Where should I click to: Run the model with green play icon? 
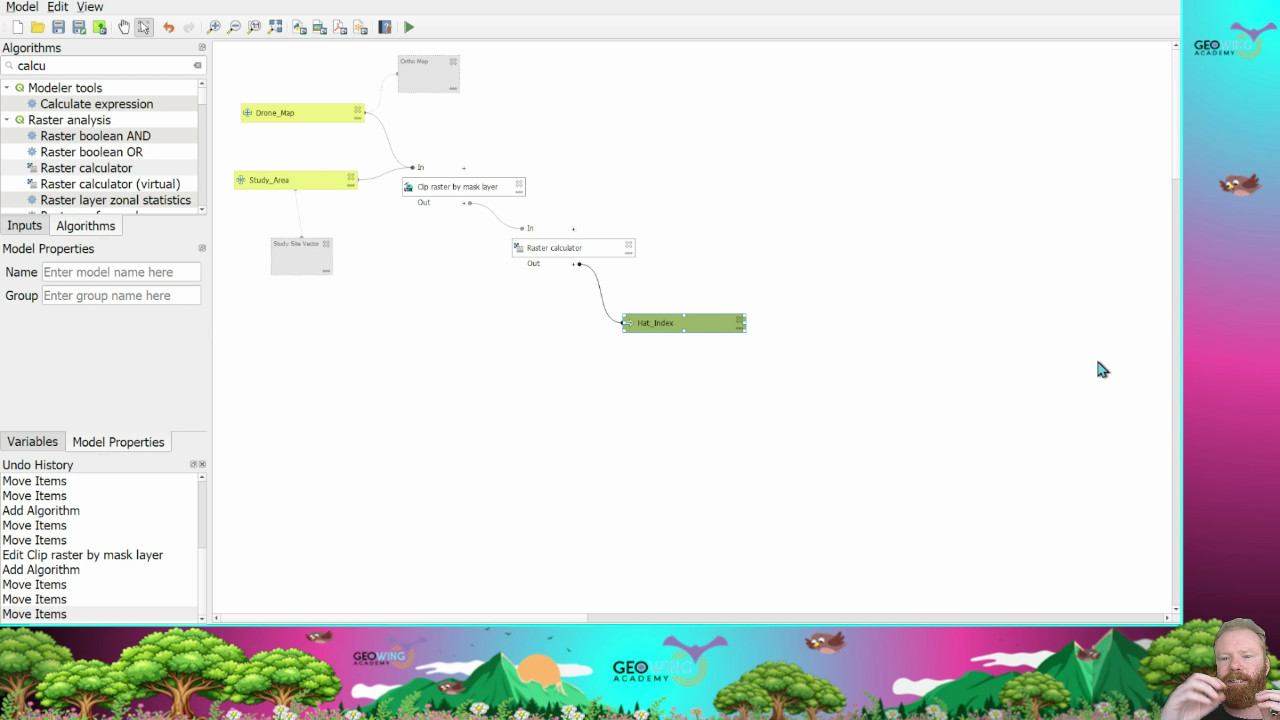pyautogui.click(x=409, y=27)
